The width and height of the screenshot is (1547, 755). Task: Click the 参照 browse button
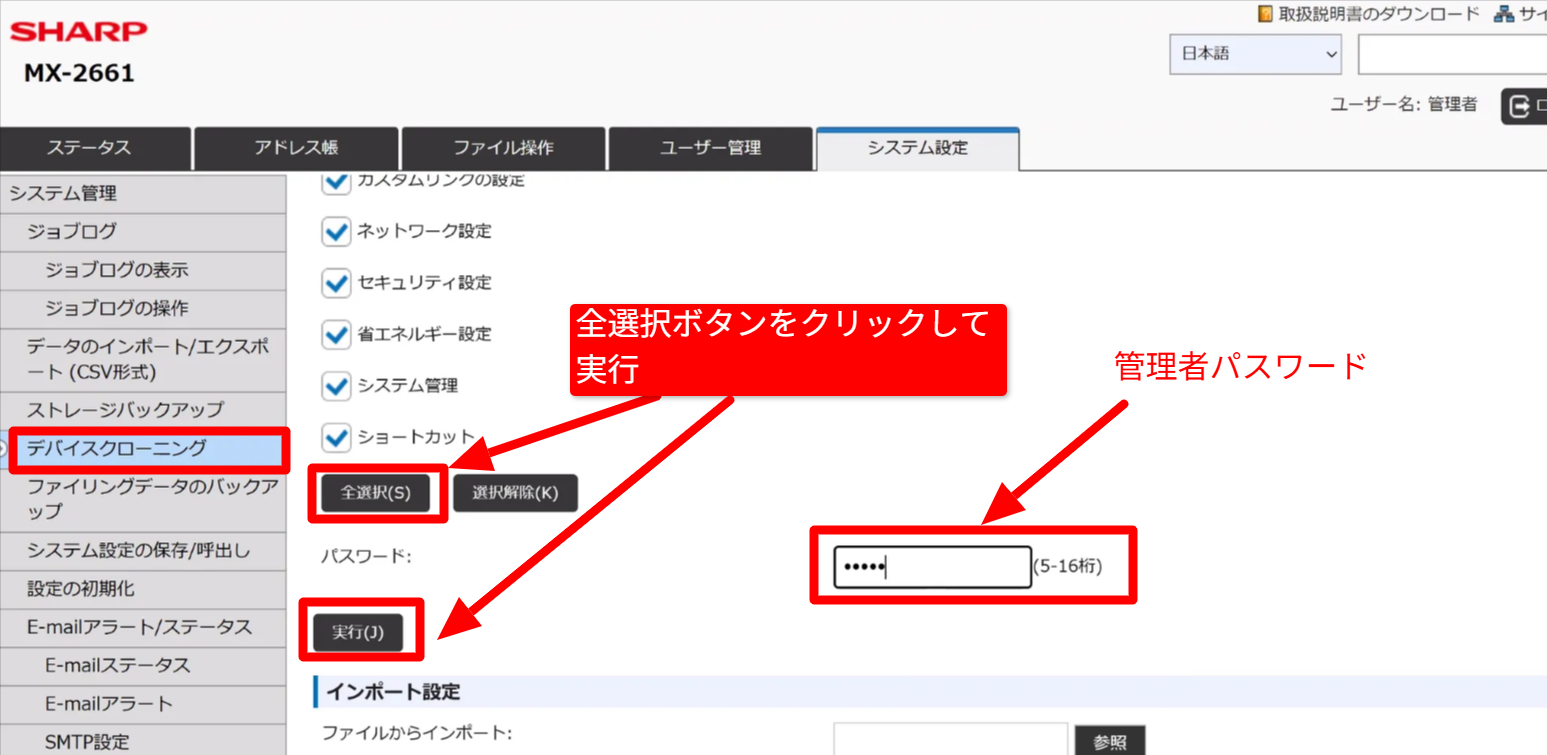[x=1110, y=742]
